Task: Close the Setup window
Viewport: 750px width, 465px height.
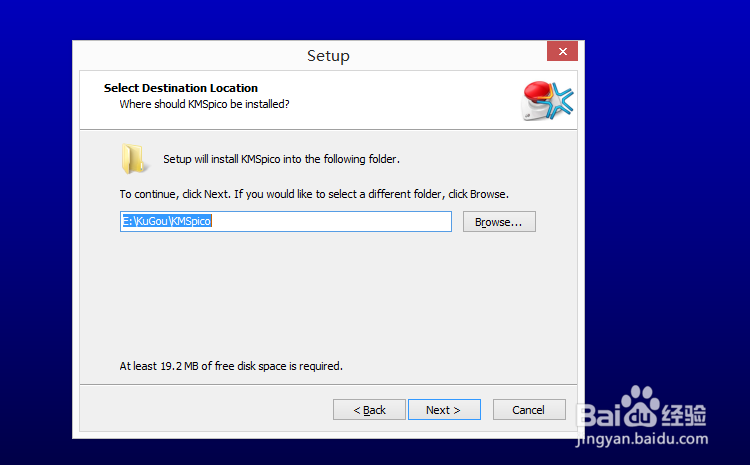Action: 562,51
